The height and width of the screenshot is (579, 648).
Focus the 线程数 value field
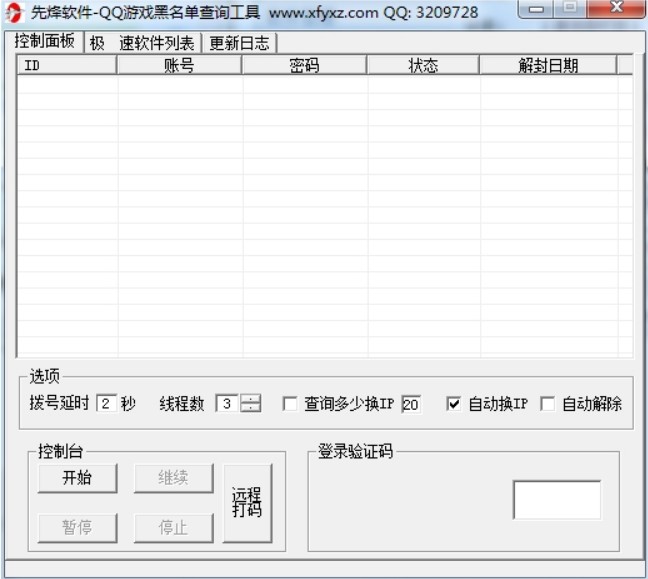(x=226, y=403)
